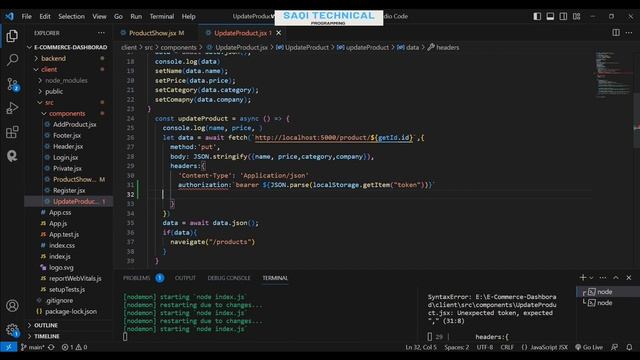Screen dimensions: 640x360
Task: Synchronize changes icon in status bar
Action: pyautogui.click(x=51, y=347)
